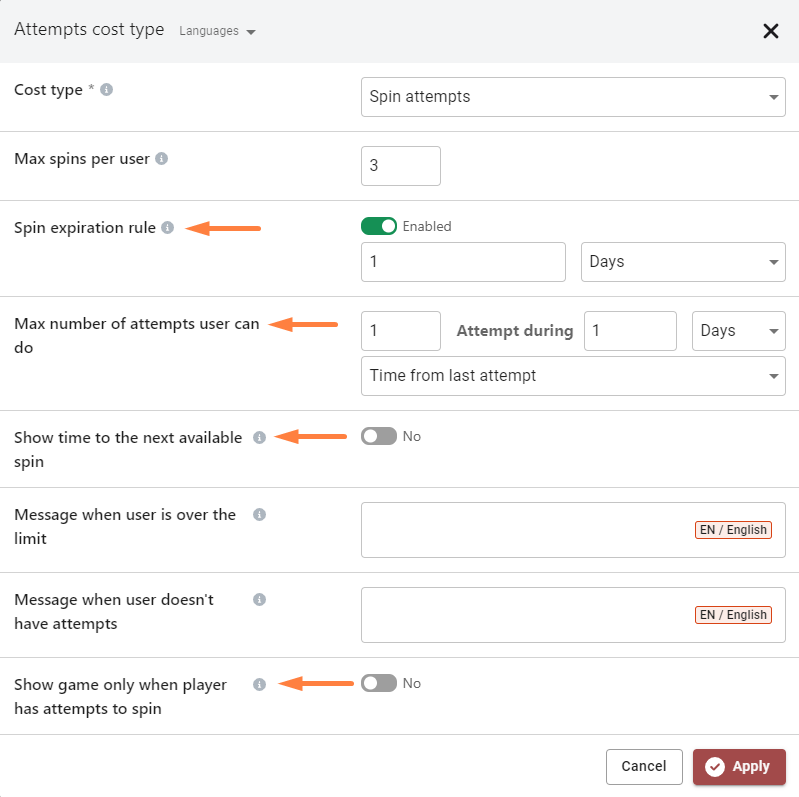Click info icon for Message when over the limit
This screenshot has width=799, height=797.
click(x=259, y=515)
